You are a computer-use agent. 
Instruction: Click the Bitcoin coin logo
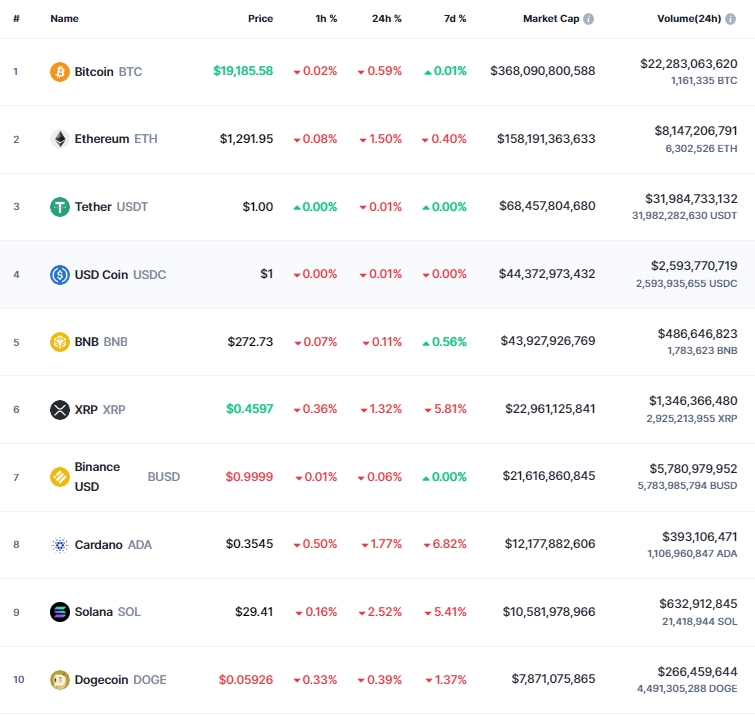click(60, 72)
